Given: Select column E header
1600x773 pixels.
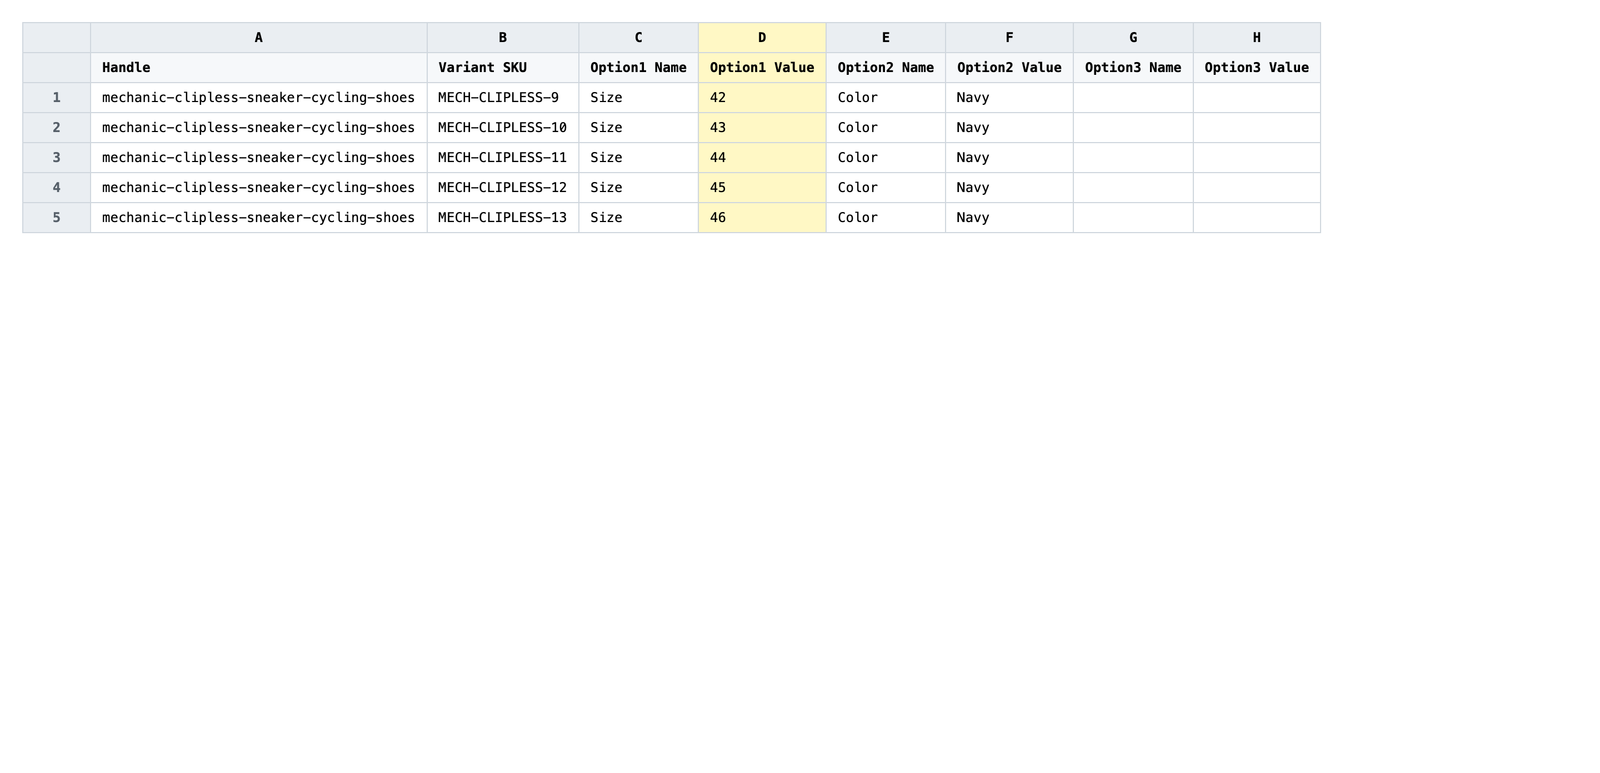Looking at the screenshot, I should tap(886, 38).
